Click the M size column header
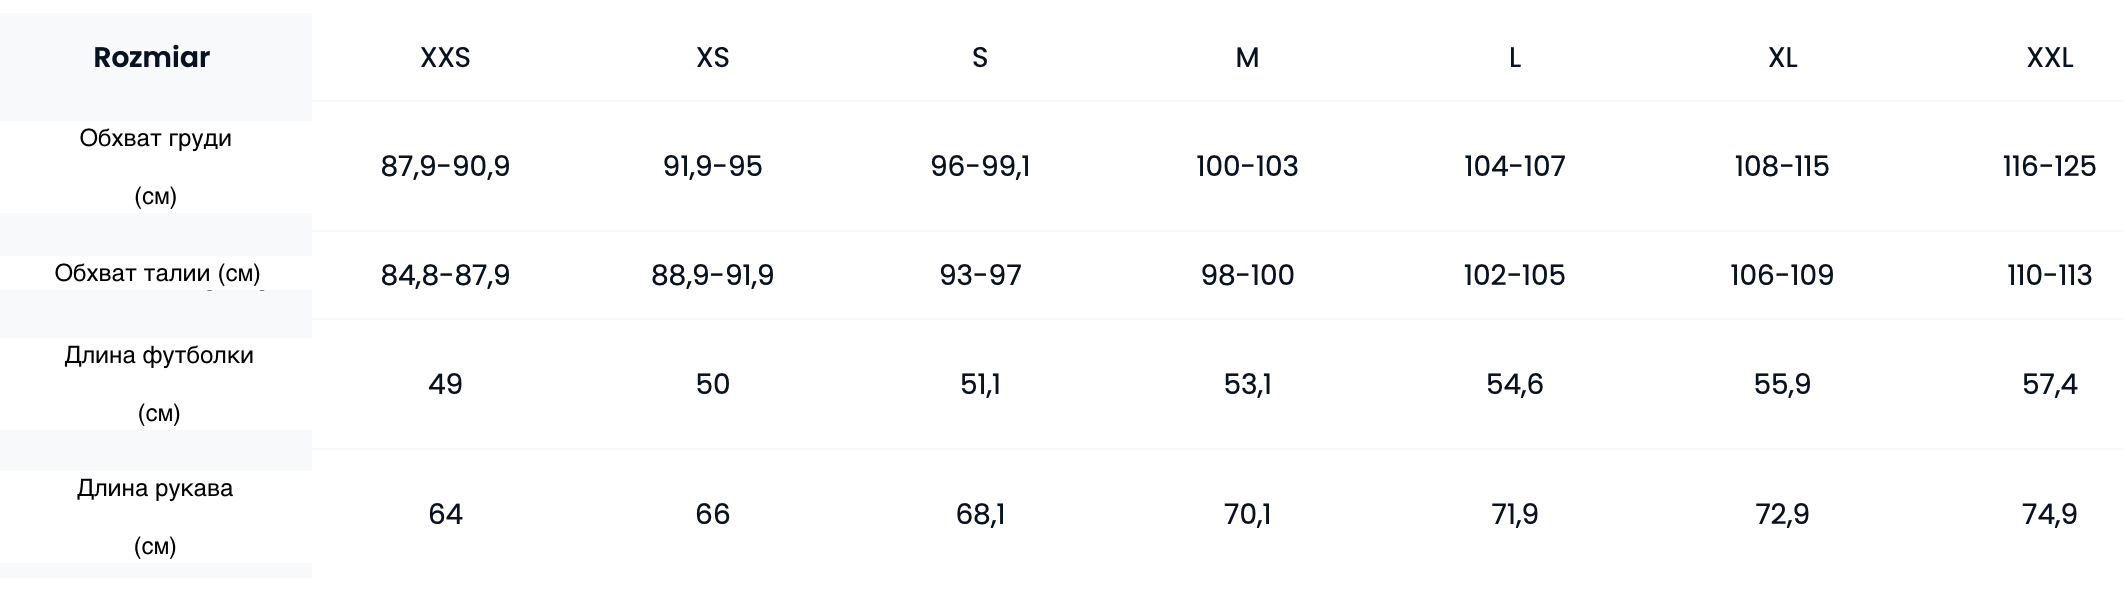Image resolution: width=2124 pixels, height=596 pixels. click(x=1247, y=58)
